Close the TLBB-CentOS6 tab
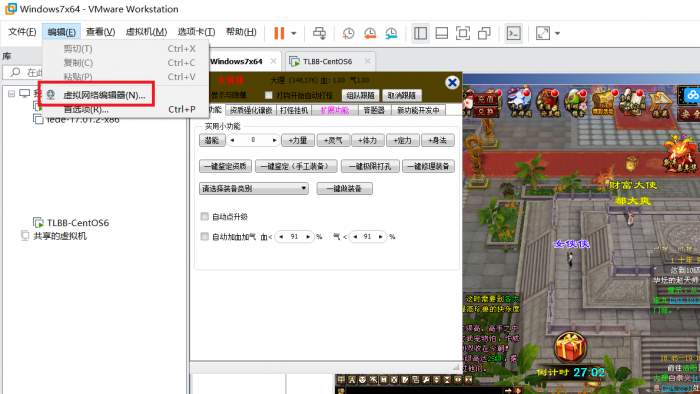The image size is (700, 394). pos(367,61)
